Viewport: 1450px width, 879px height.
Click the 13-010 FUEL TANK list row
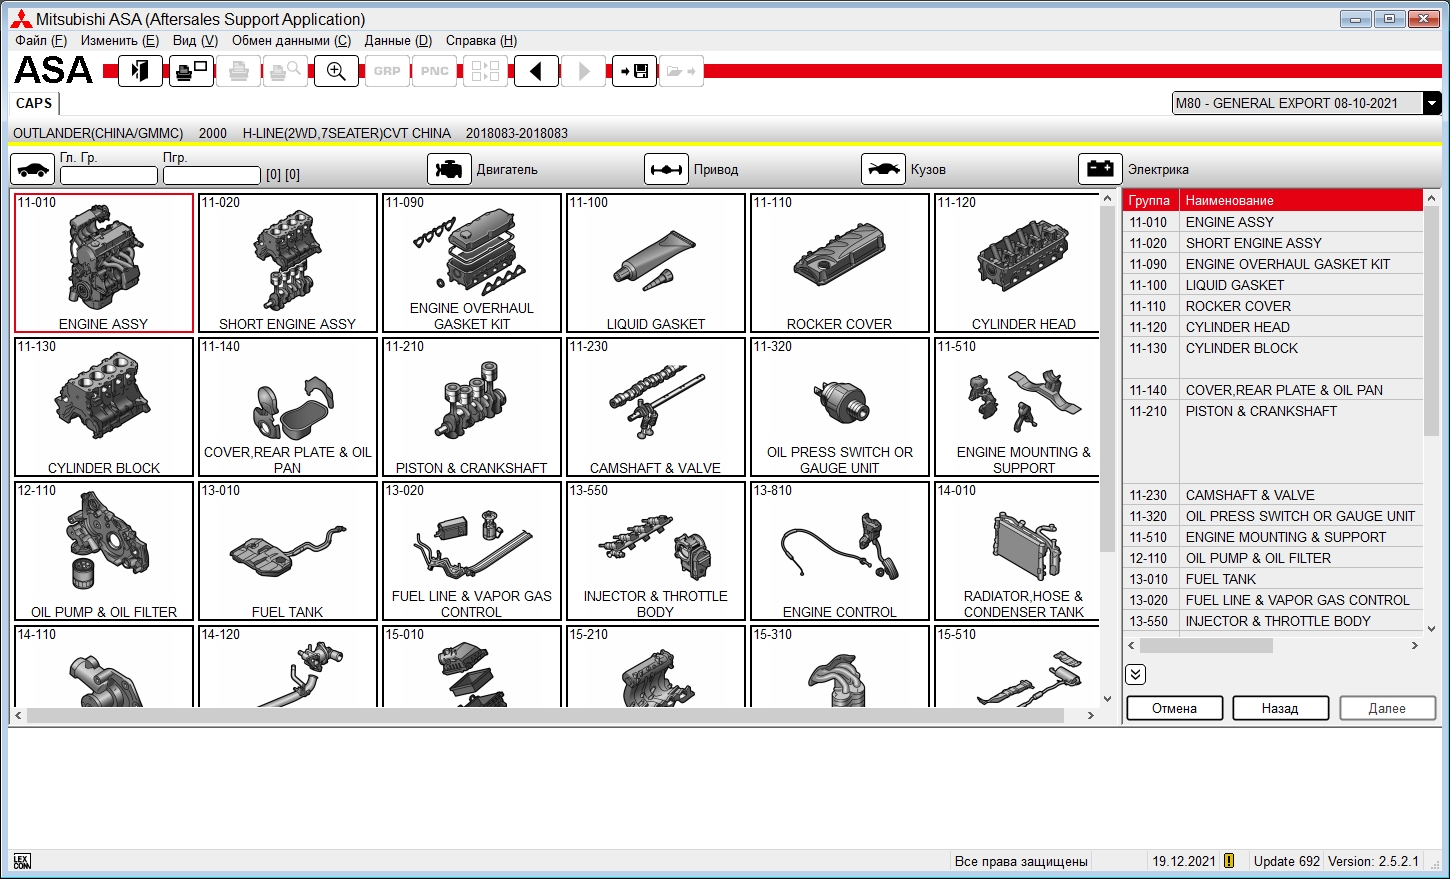click(x=1273, y=579)
